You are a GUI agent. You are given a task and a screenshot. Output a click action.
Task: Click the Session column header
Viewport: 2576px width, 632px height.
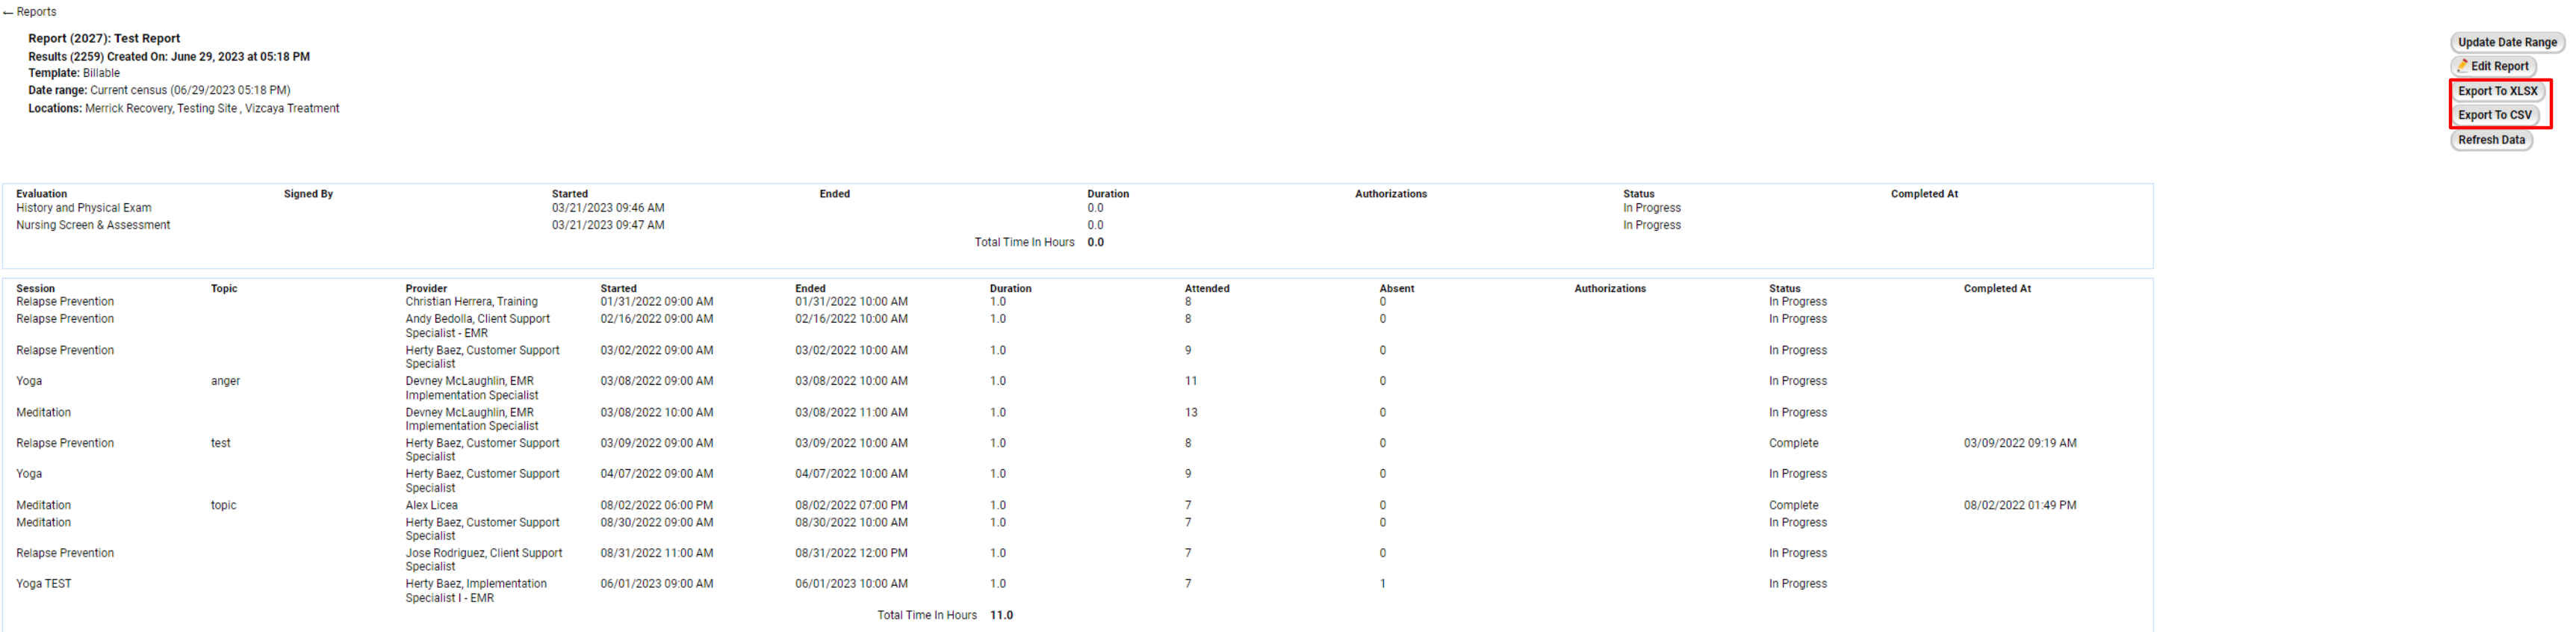coord(35,288)
